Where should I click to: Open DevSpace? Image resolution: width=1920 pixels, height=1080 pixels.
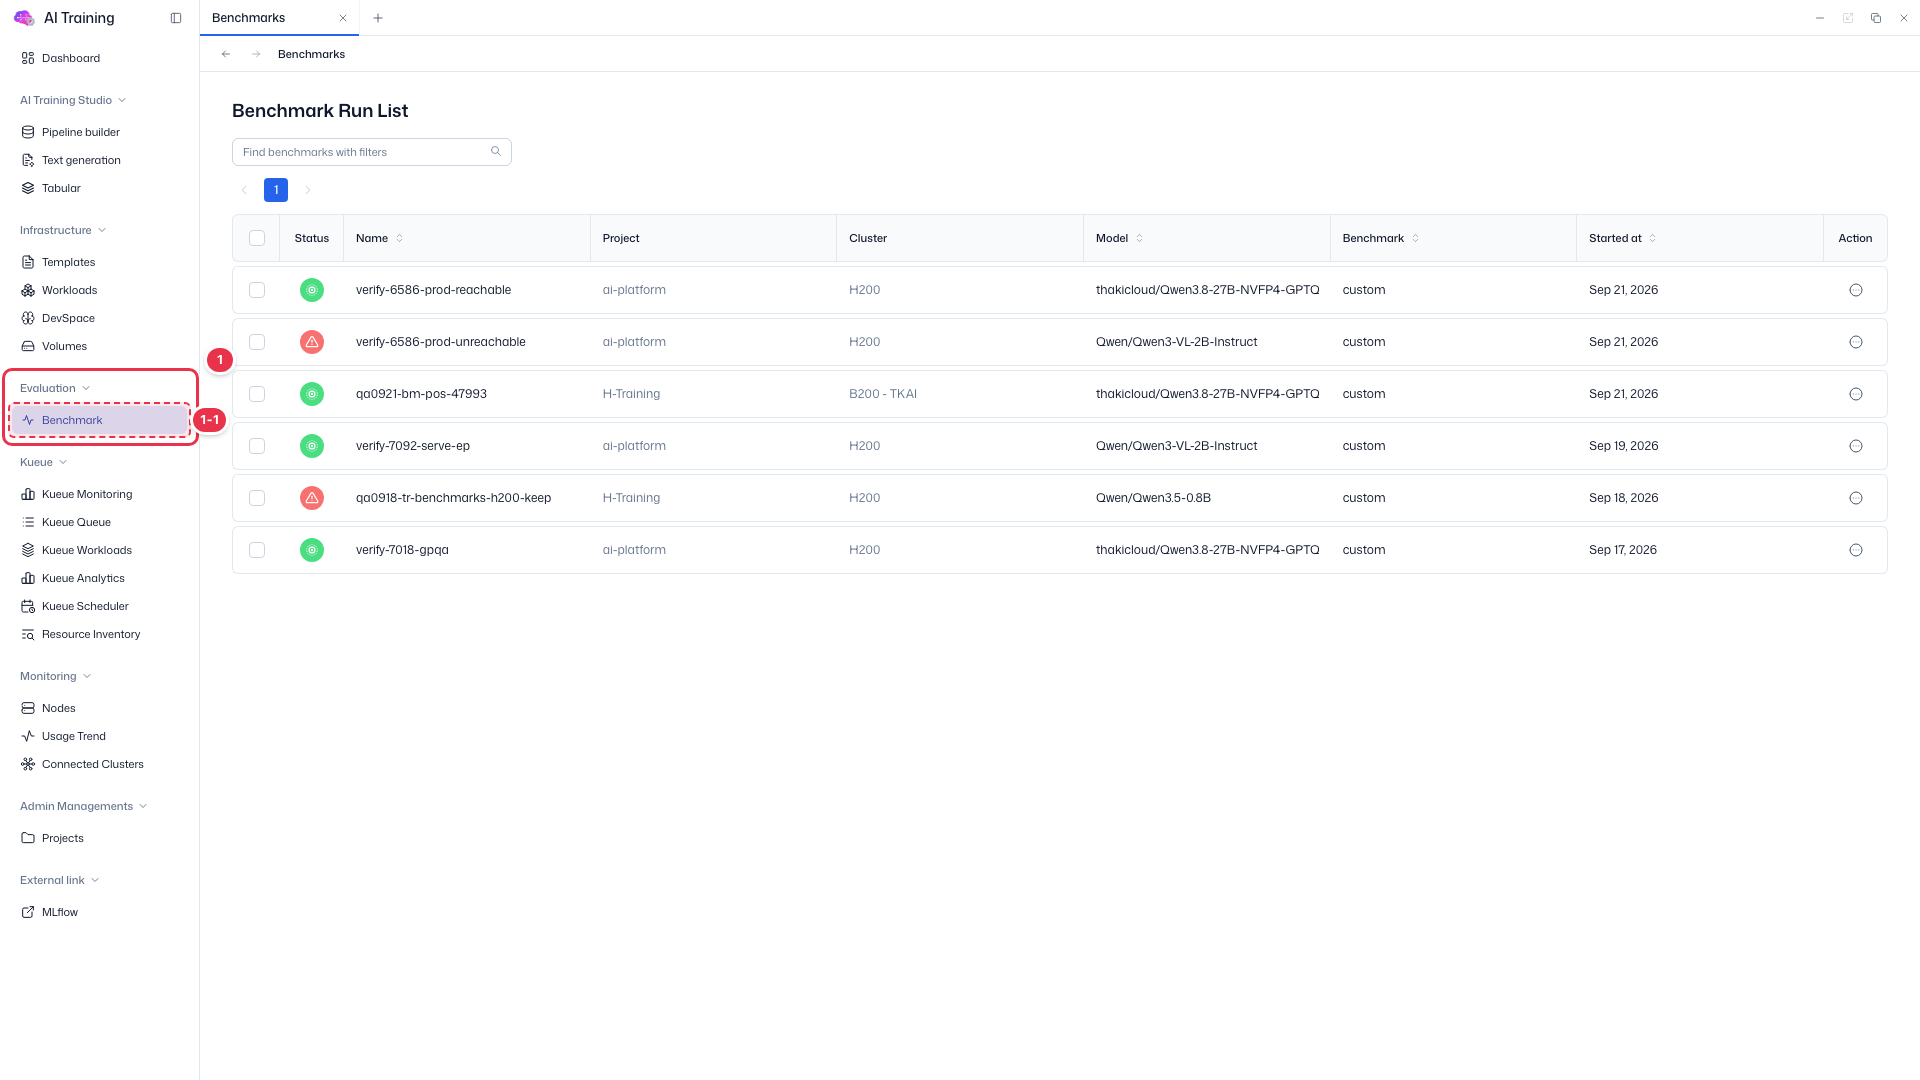(x=68, y=318)
